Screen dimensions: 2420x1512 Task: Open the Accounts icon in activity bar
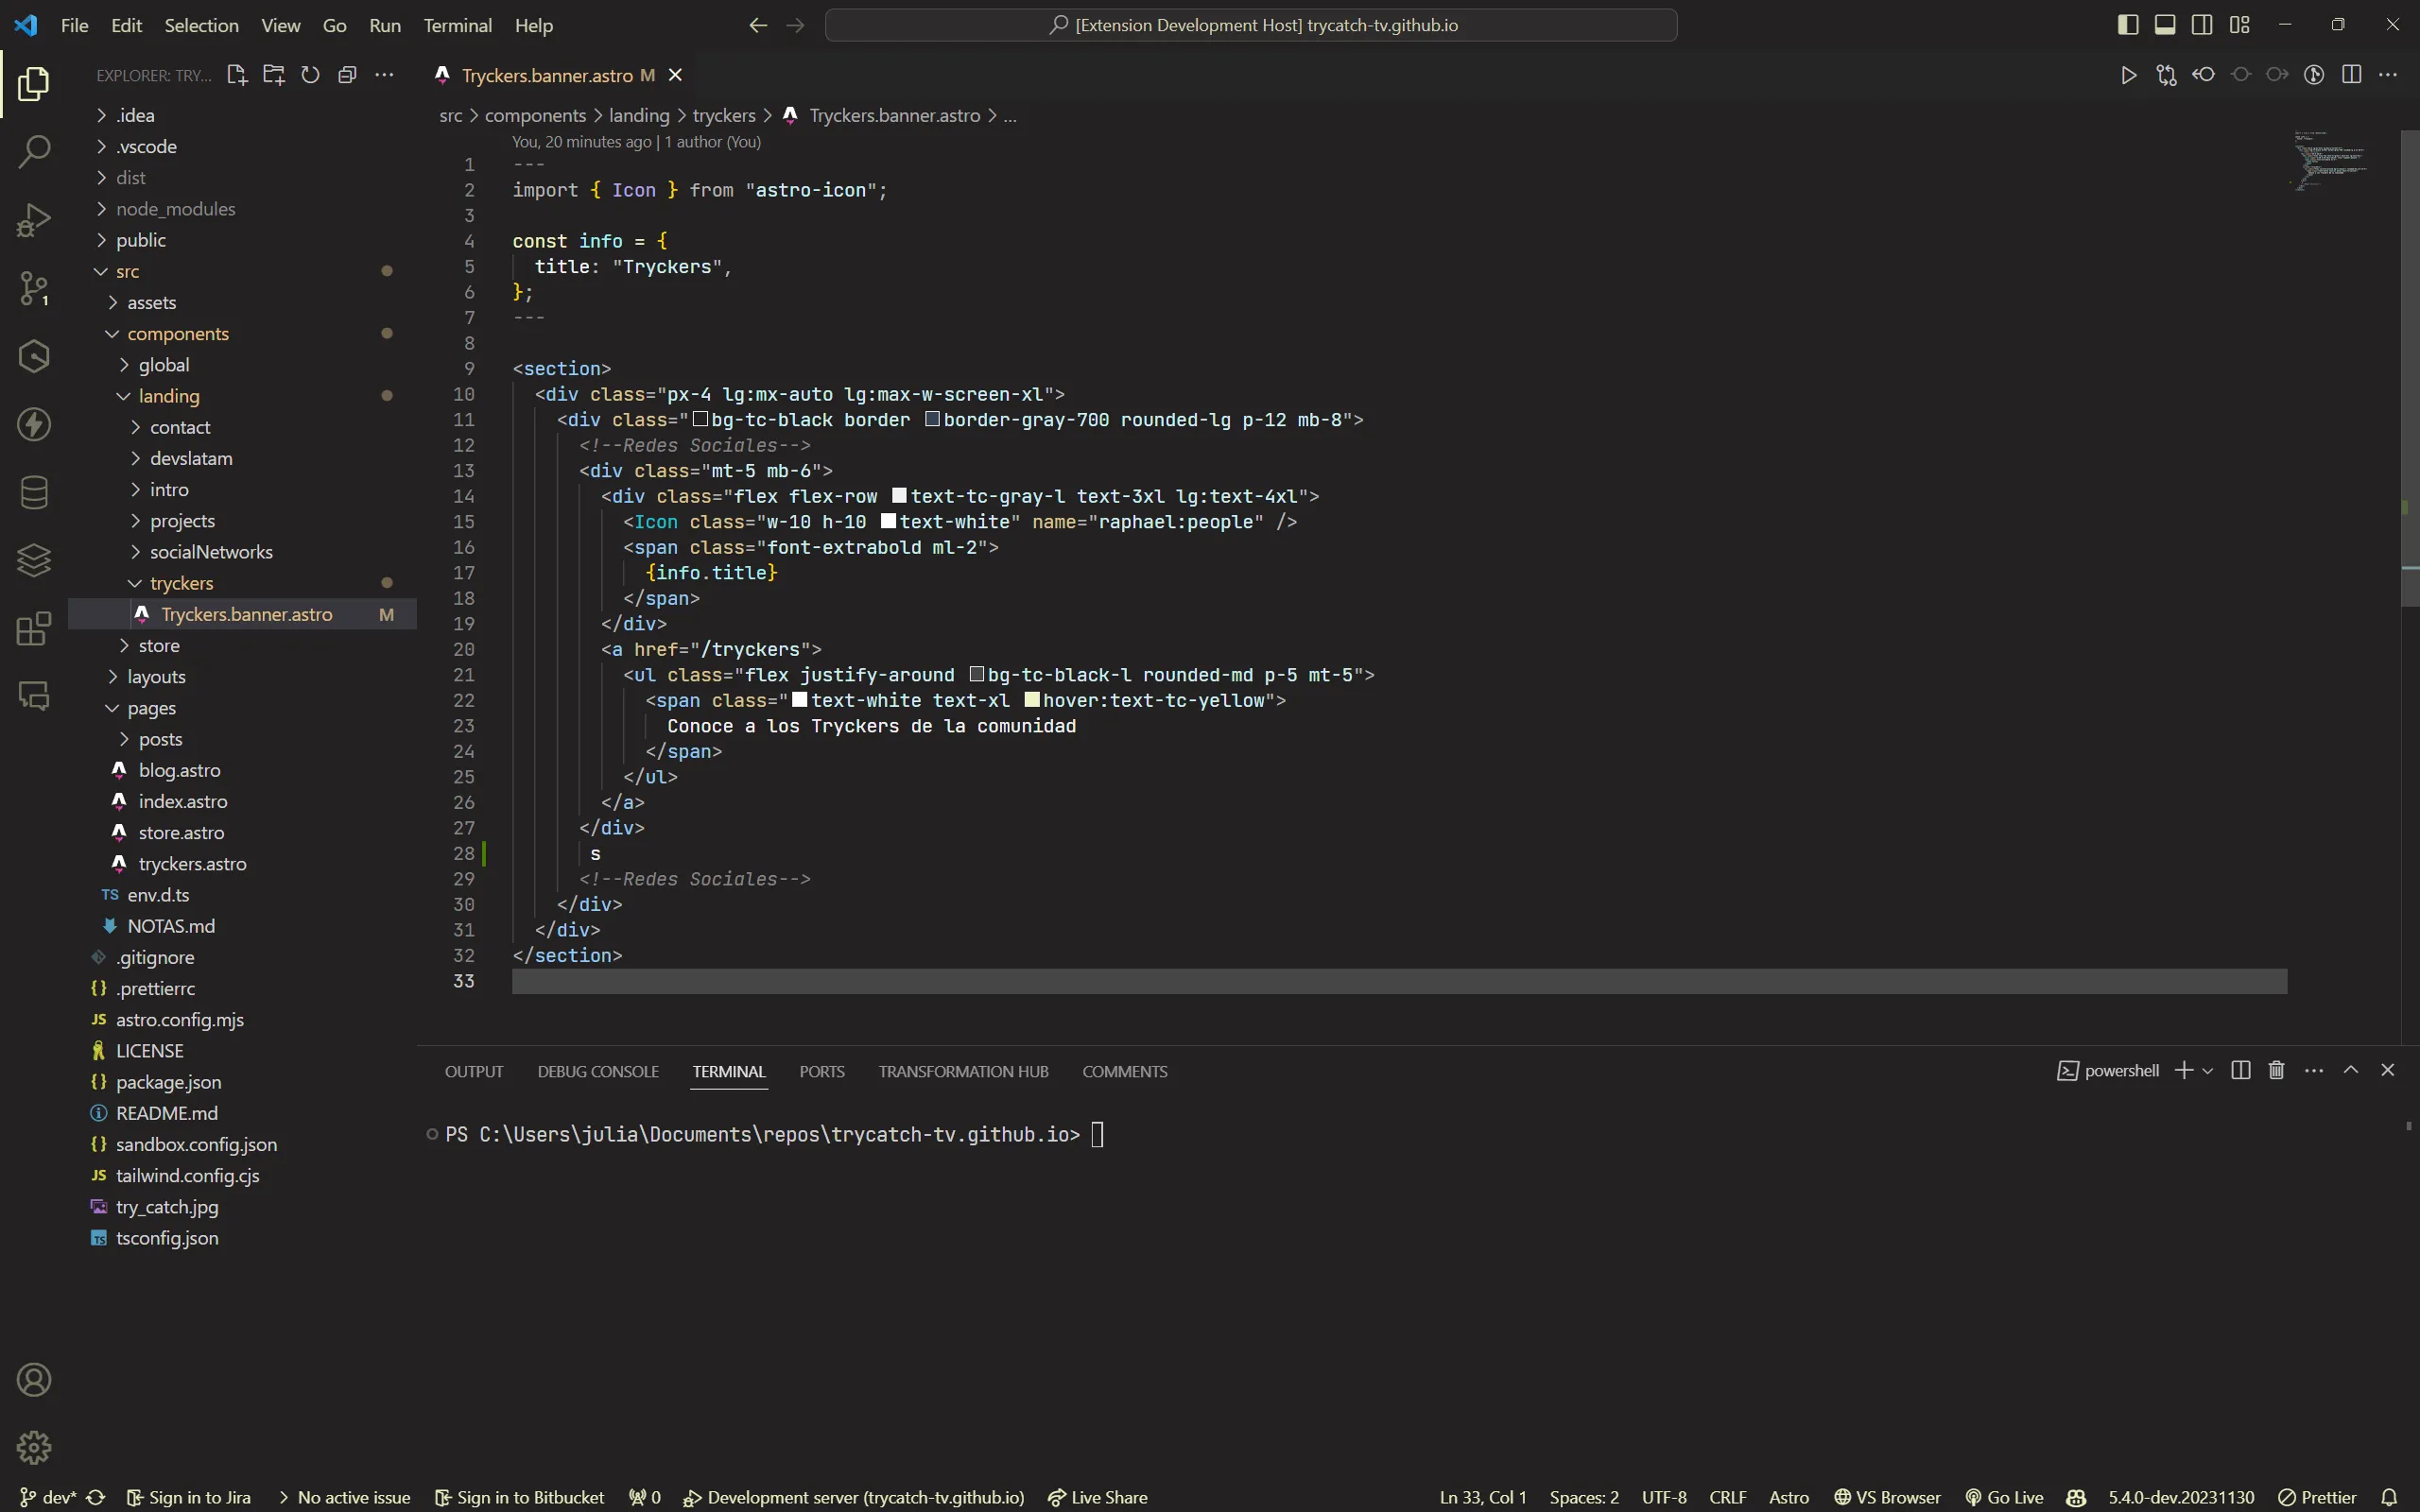pos(34,1380)
